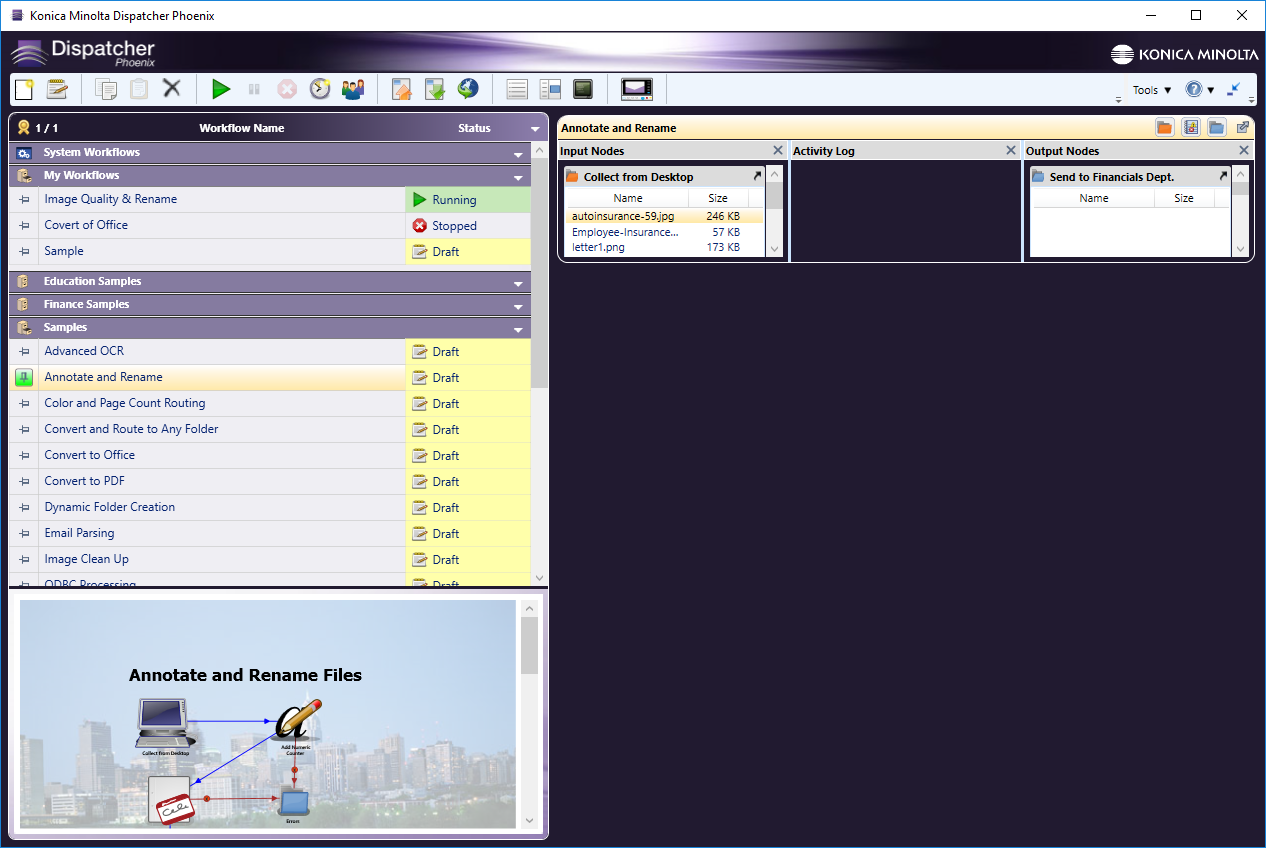1266x848 pixels.
Task: Click the Annotate and Rename Files workflow preview
Action: [268, 714]
